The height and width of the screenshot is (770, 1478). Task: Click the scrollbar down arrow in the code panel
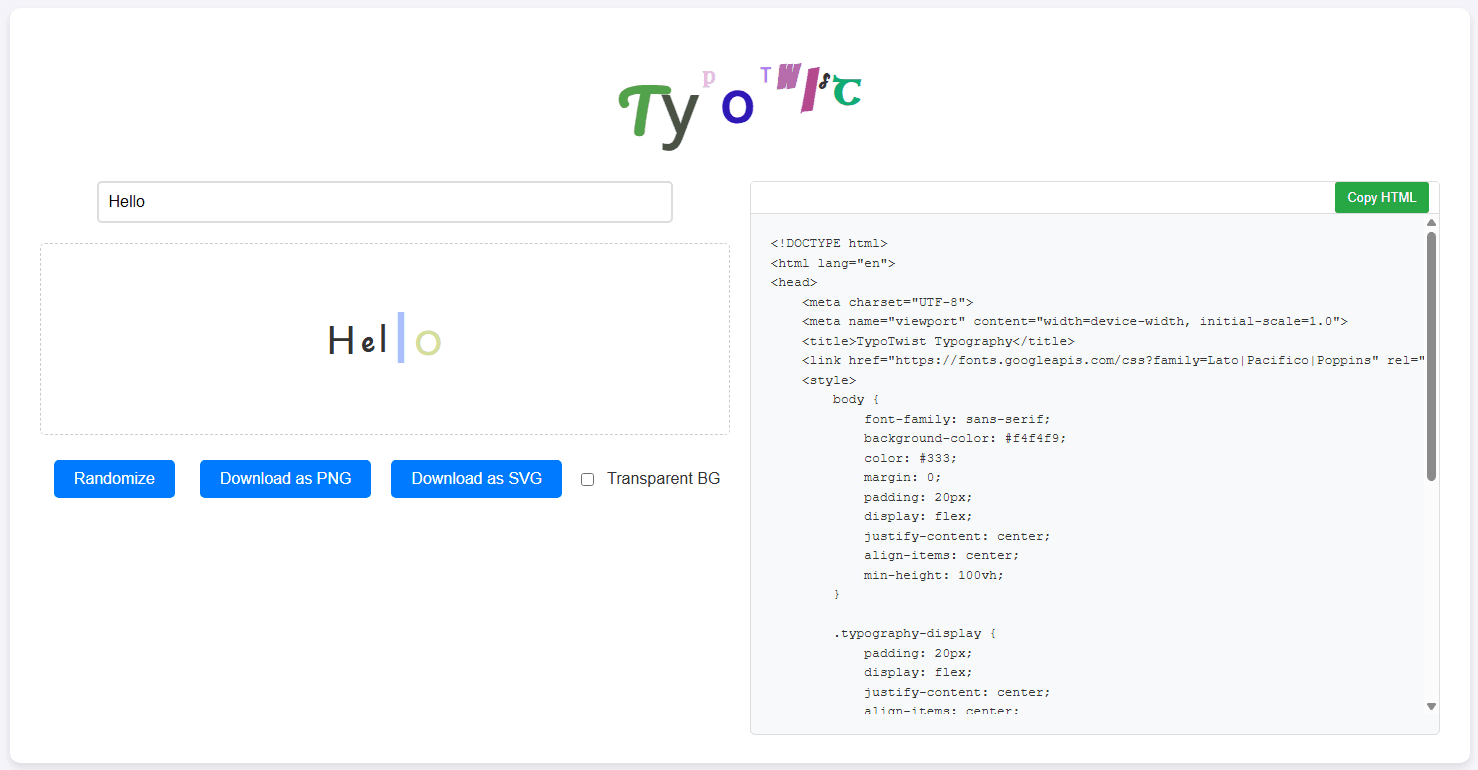pyautogui.click(x=1431, y=706)
